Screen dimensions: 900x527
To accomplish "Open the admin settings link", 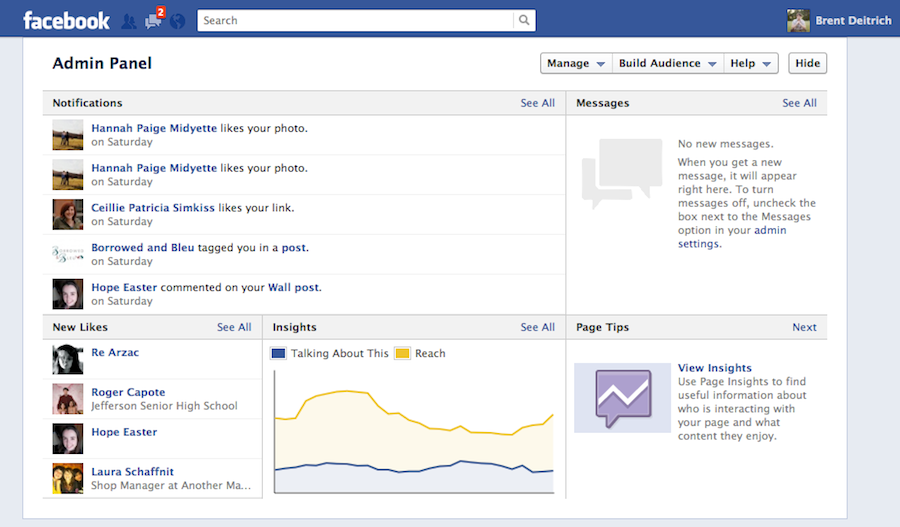I will [x=732, y=237].
